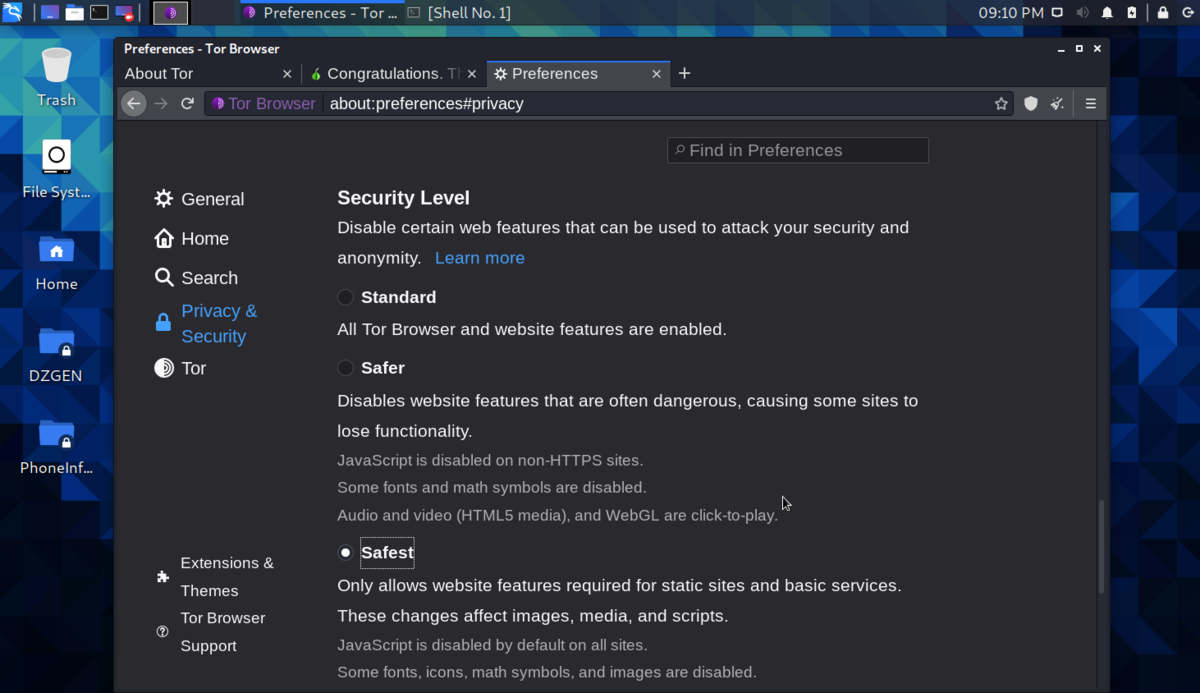Open the notifications bell icon
Viewport: 1200px width, 693px height.
point(1107,13)
